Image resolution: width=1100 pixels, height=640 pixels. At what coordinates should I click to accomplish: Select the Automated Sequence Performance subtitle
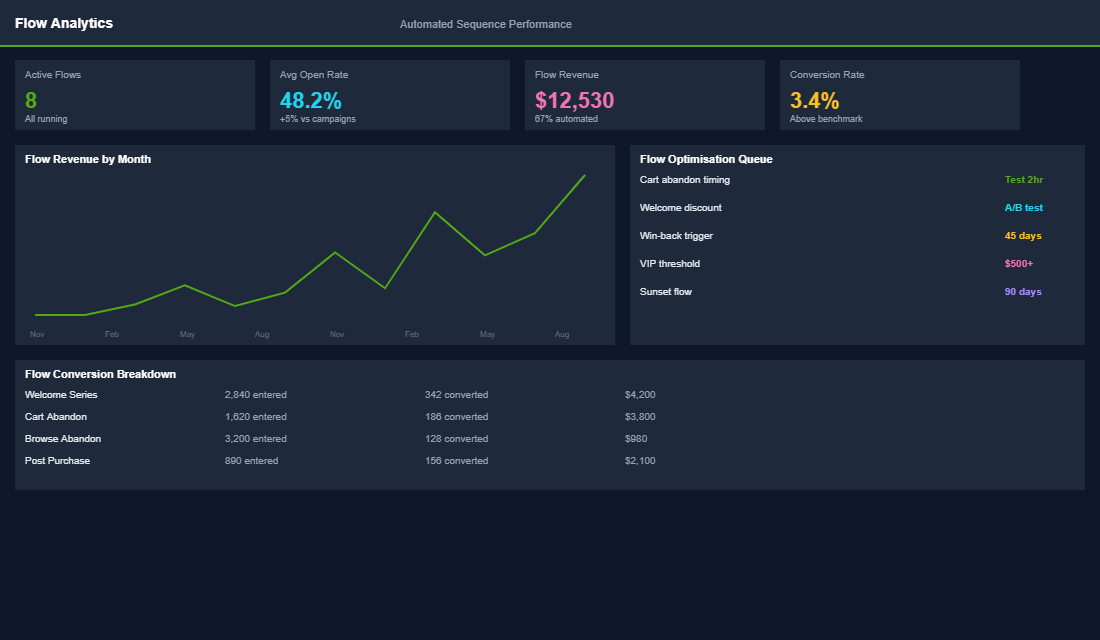coord(485,25)
